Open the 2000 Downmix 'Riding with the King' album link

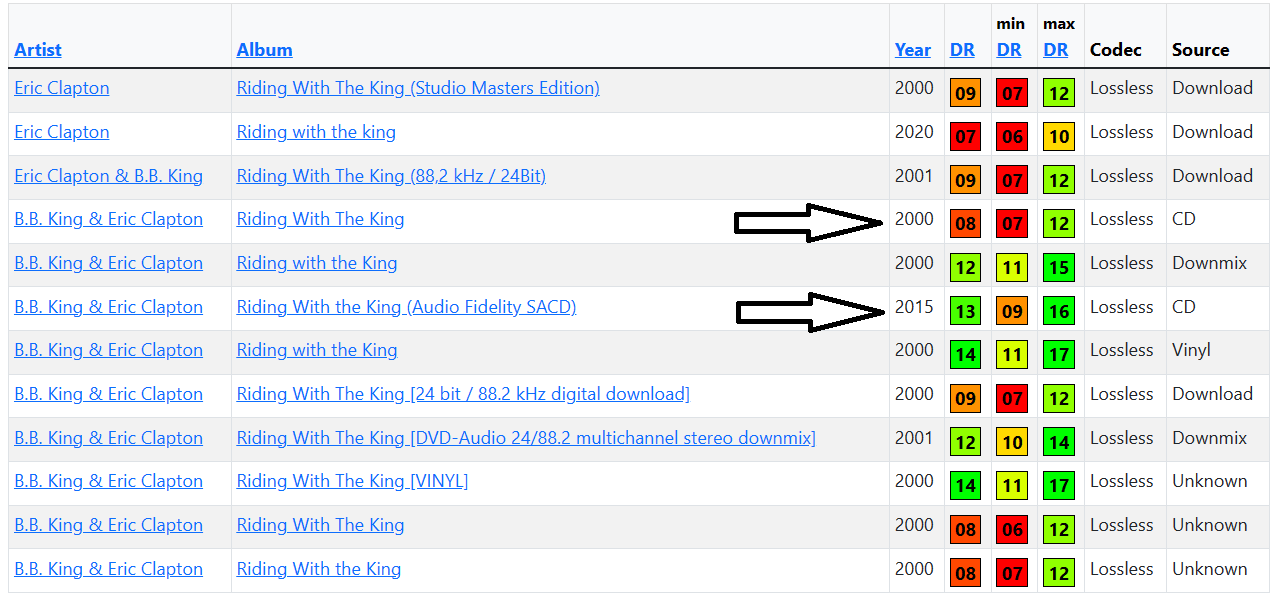pos(317,263)
